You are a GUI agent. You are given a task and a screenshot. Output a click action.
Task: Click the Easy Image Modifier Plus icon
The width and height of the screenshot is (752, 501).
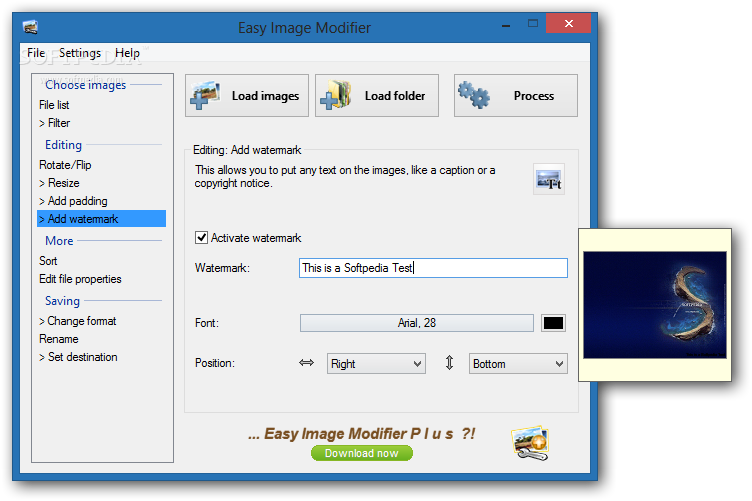click(530, 443)
